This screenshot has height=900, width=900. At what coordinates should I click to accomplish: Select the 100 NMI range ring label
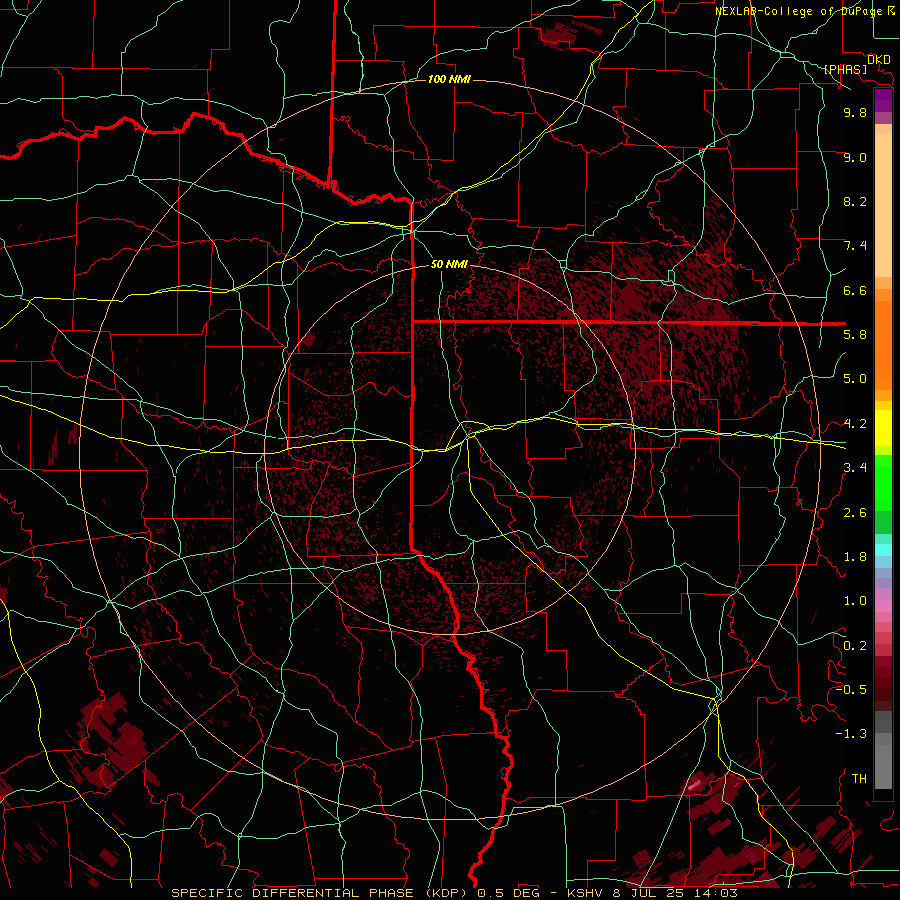click(x=449, y=79)
